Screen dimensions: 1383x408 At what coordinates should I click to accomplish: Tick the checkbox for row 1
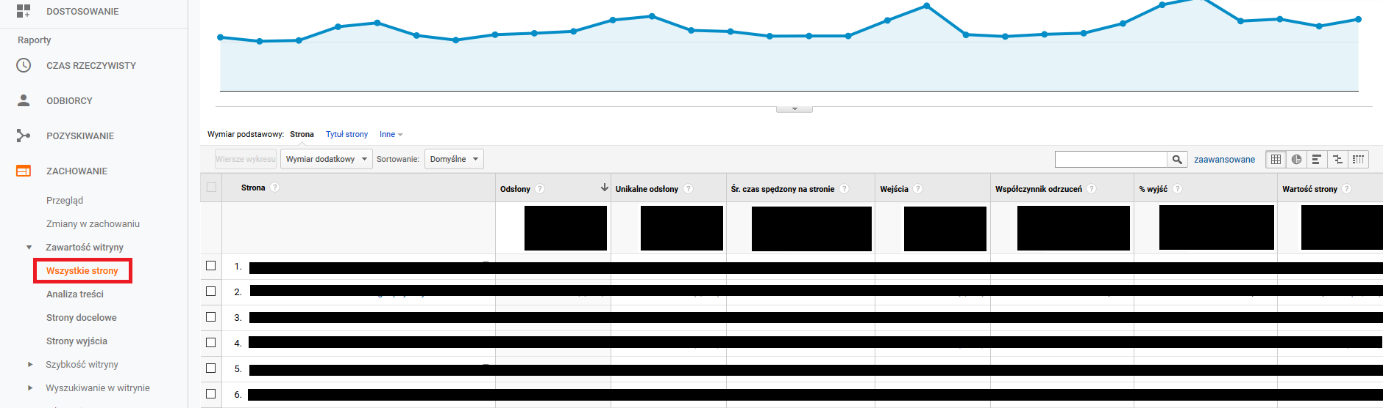point(211,266)
